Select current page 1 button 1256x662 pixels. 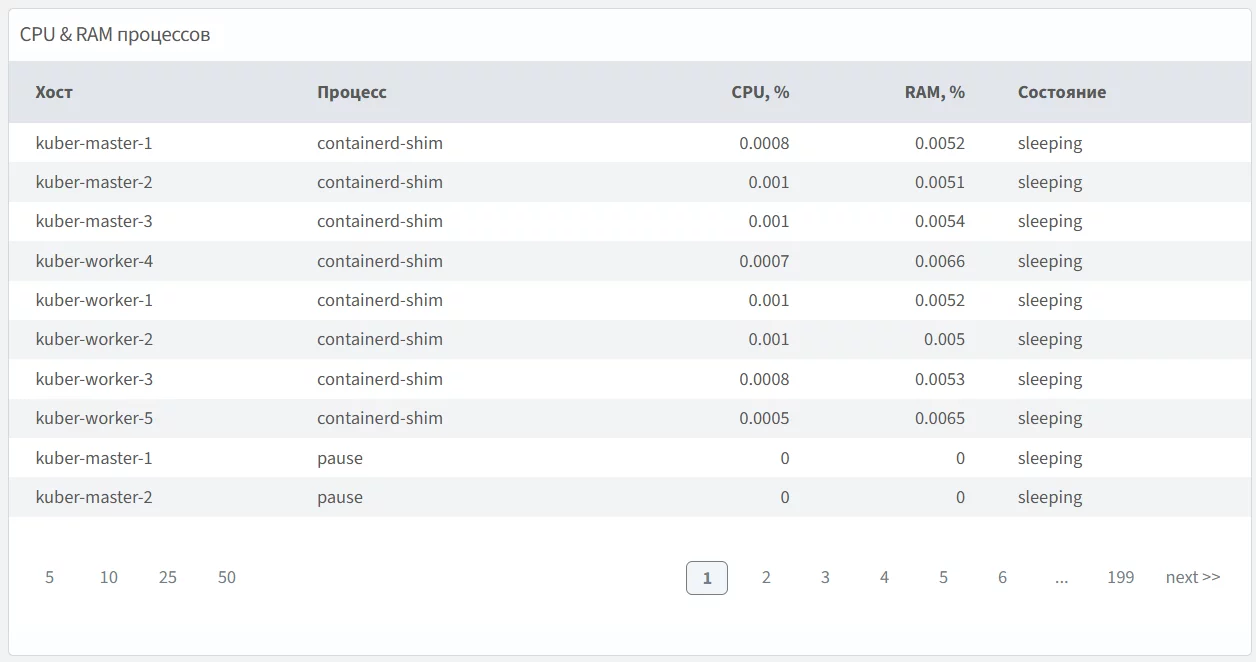coord(707,578)
